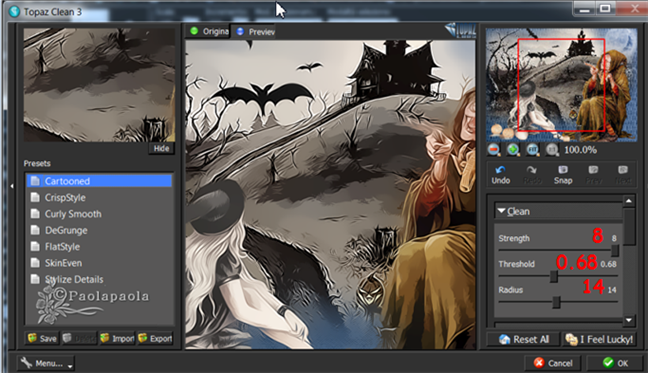The width and height of the screenshot is (648, 373).
Task: Click the Threshold value 0.68 field
Action: [x=608, y=264]
